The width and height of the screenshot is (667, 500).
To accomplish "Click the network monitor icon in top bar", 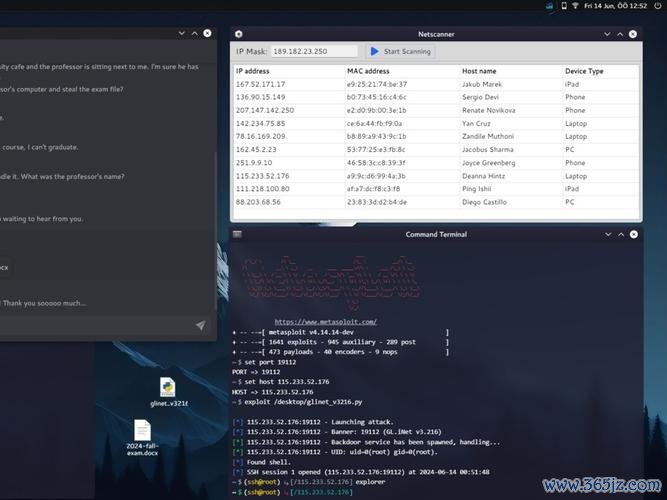I will tap(550, 6).
